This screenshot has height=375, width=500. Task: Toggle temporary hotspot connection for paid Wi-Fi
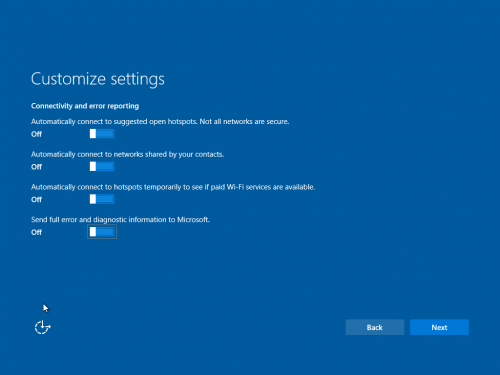[x=102, y=199]
